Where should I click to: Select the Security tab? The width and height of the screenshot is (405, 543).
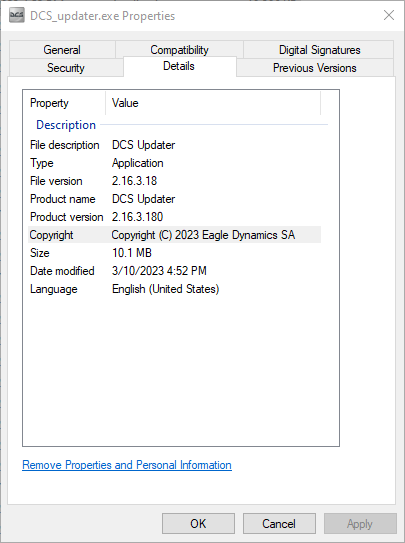[66, 68]
